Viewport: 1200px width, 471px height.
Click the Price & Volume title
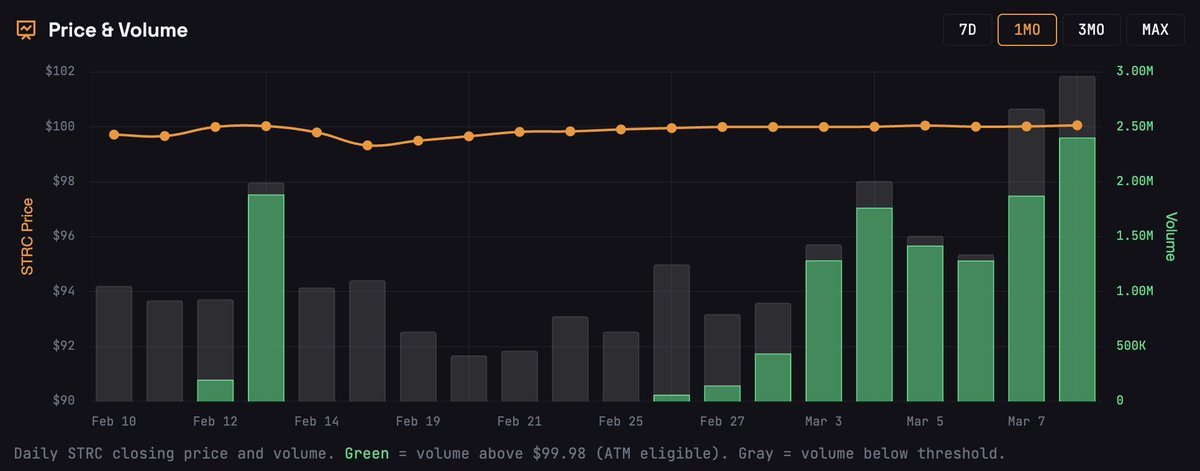click(118, 30)
